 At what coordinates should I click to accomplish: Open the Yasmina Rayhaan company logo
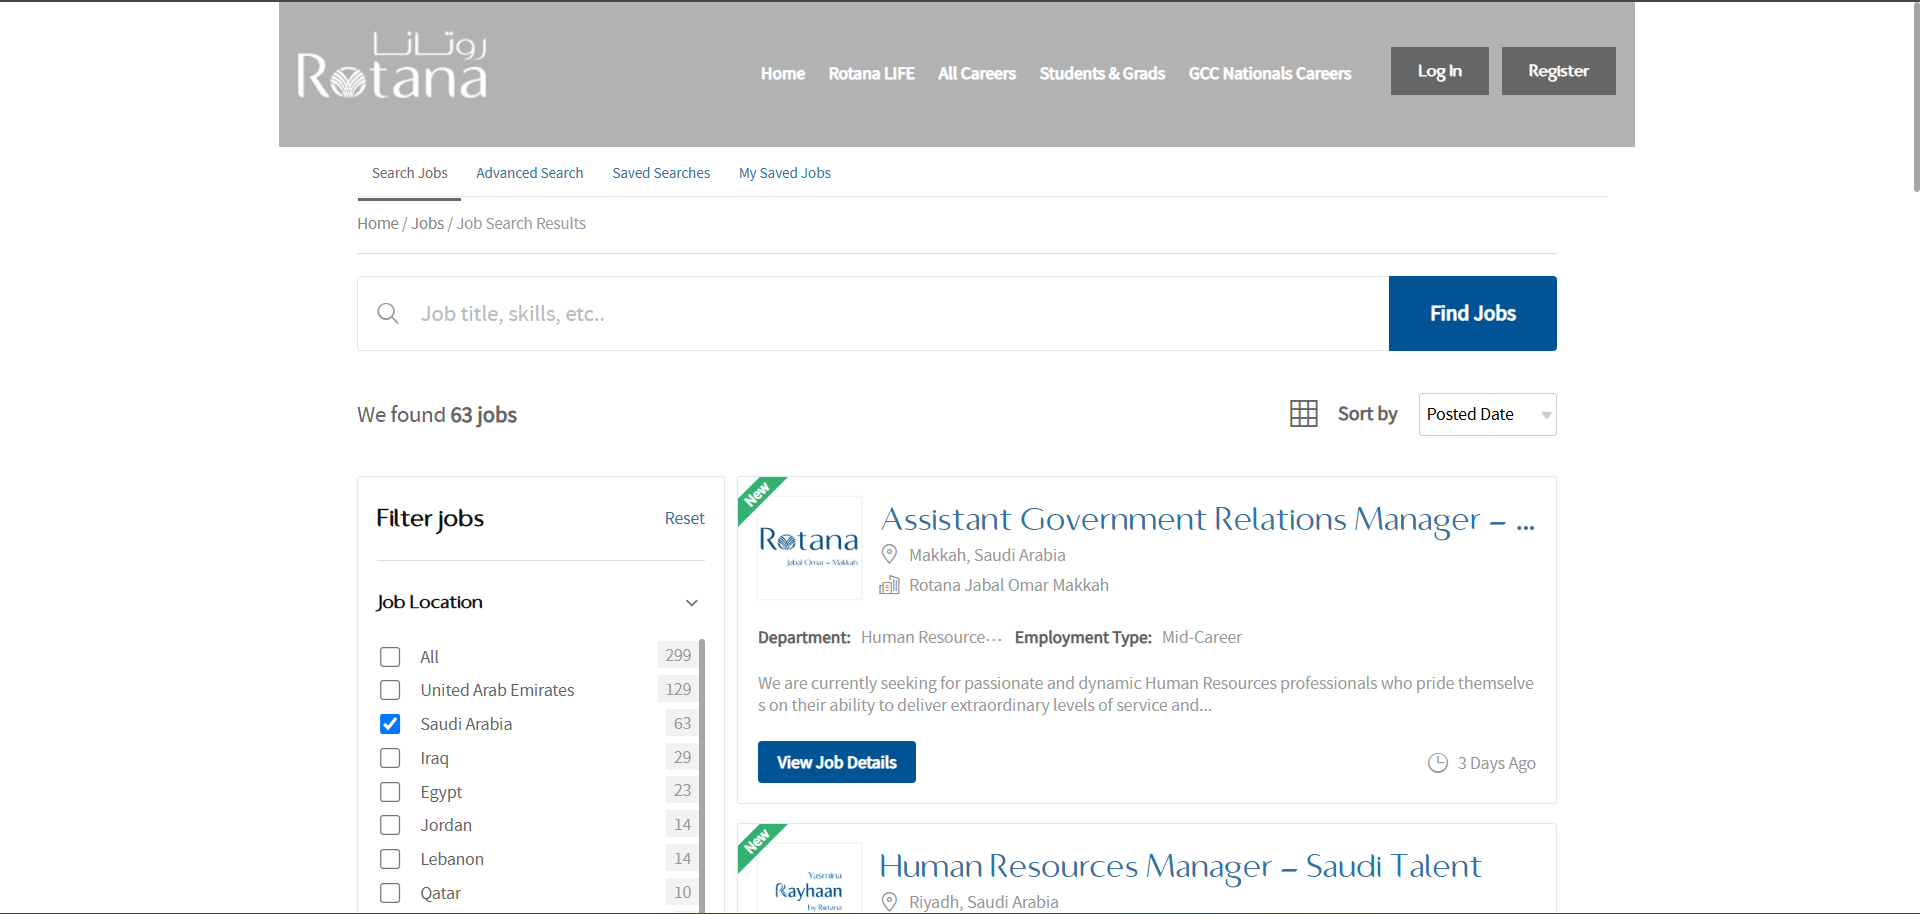point(809,879)
